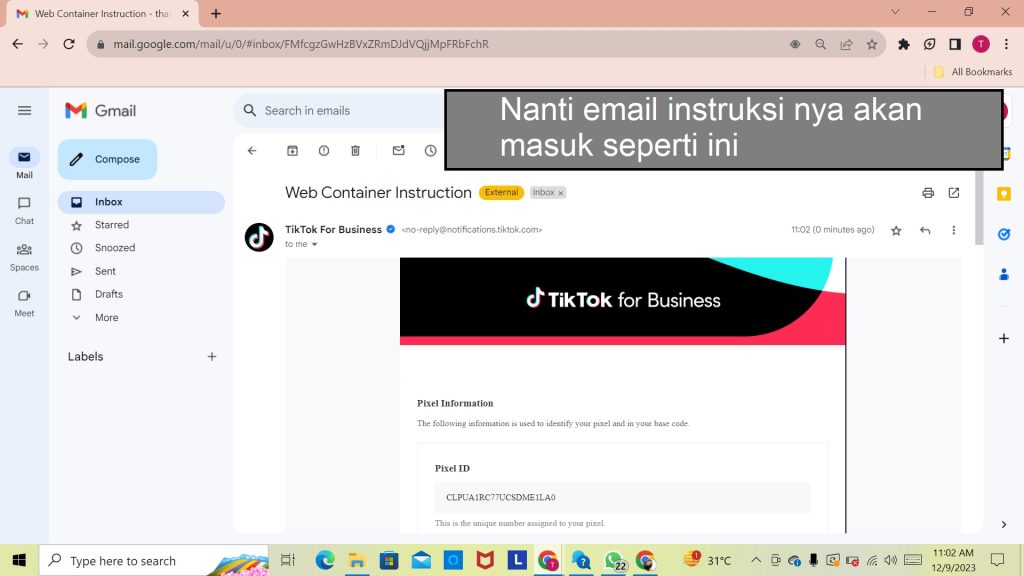Toggle Gmail main menu hamburger
Viewport: 1024px width, 576px height.
[25, 111]
